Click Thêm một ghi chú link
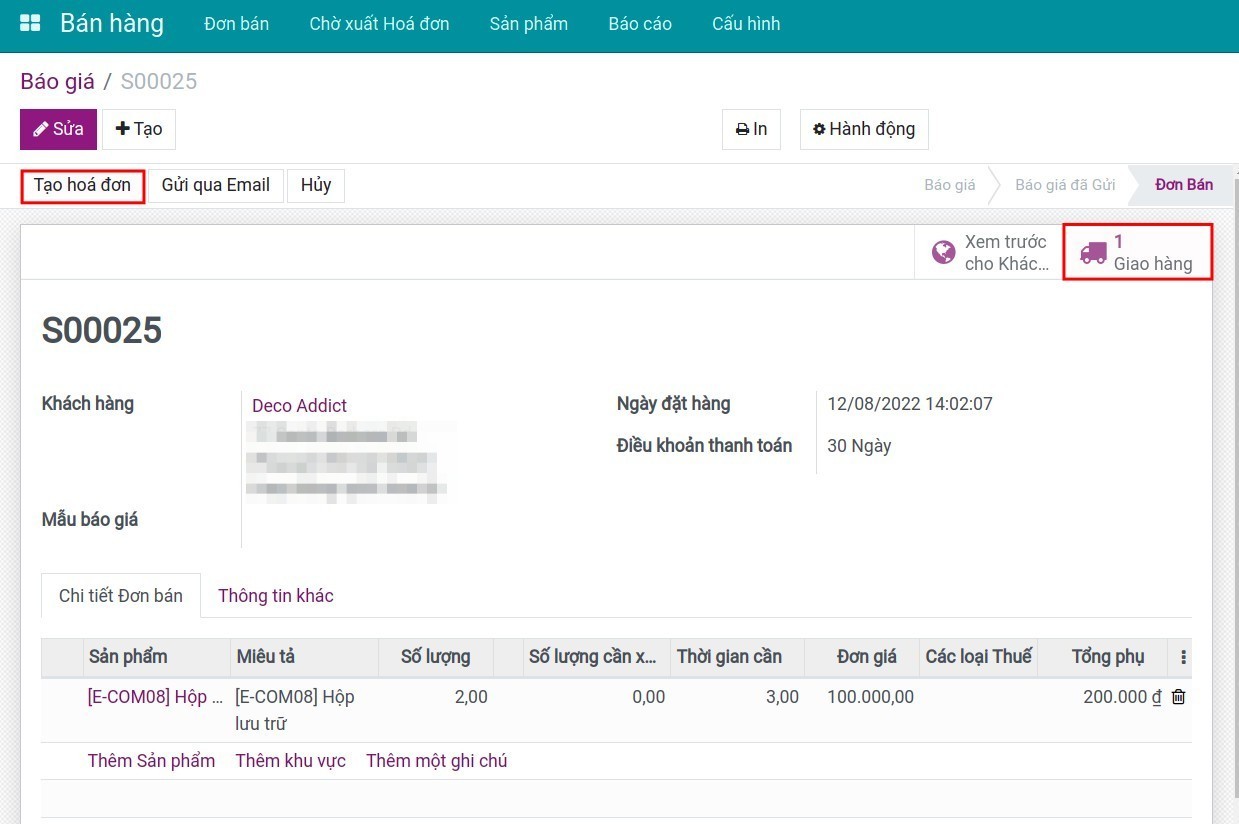 [437, 761]
